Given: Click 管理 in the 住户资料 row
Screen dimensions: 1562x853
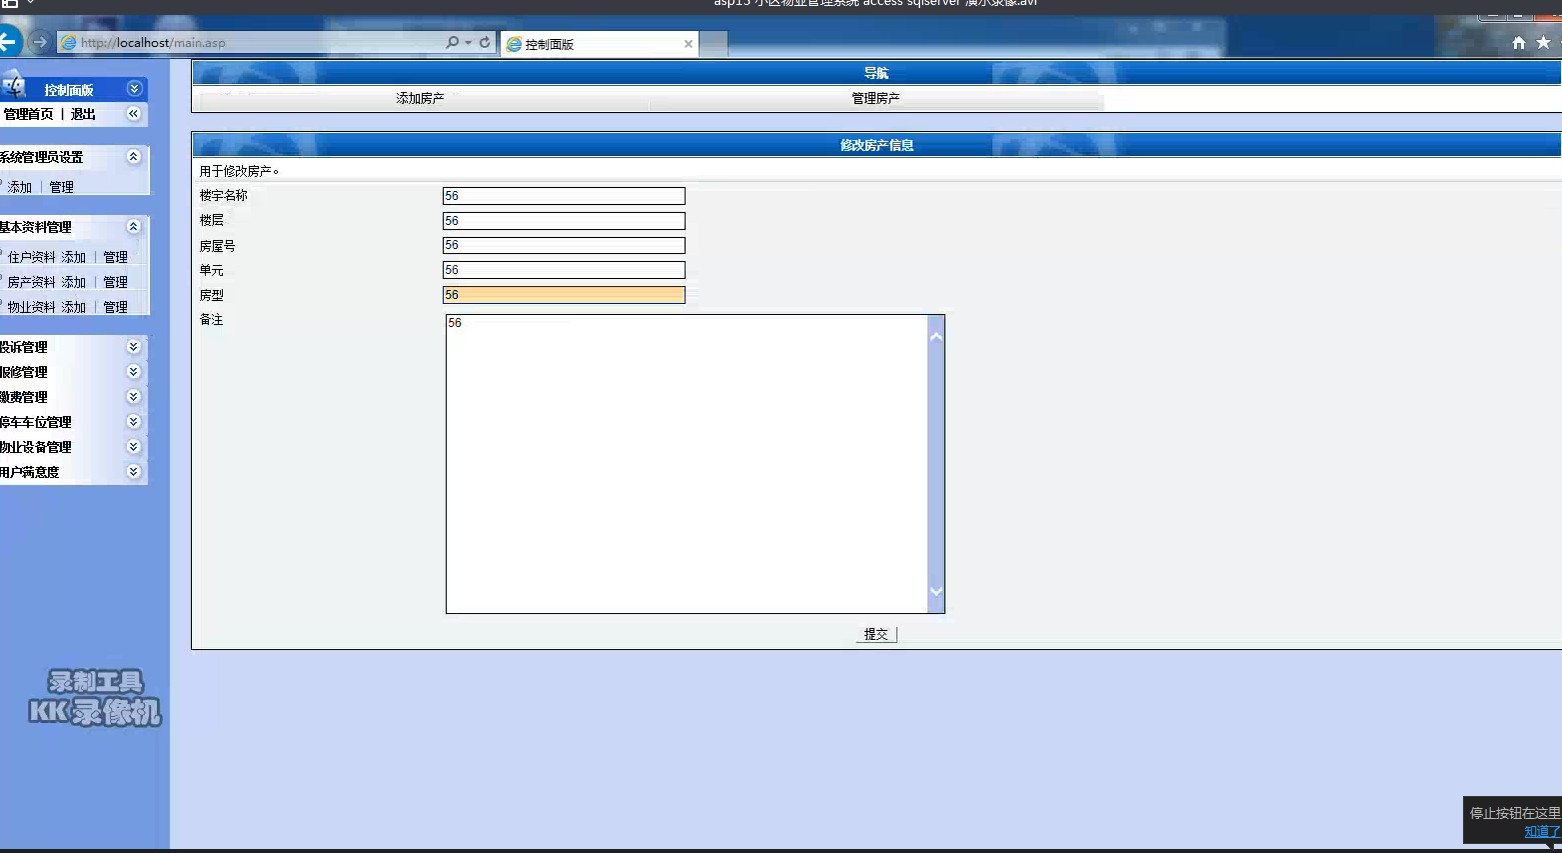Looking at the screenshot, I should click(116, 257).
